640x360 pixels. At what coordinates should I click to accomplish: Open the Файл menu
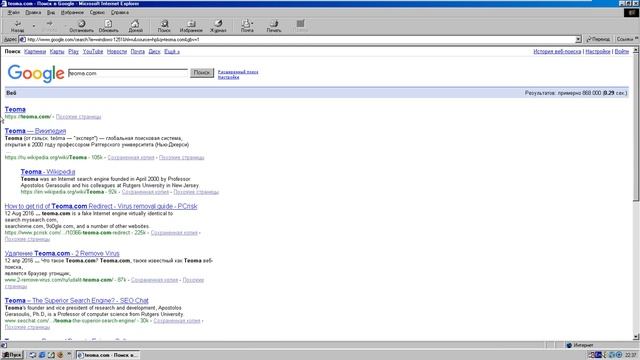tap(13, 12)
